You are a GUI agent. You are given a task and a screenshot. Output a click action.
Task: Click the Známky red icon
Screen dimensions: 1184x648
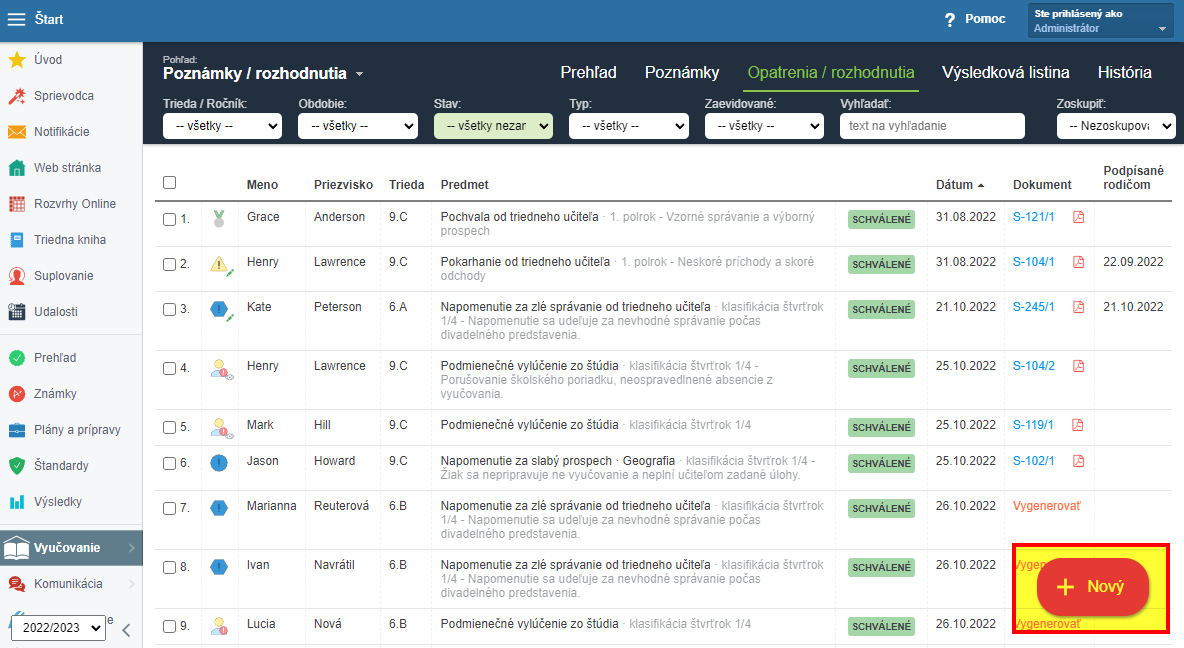point(17,393)
